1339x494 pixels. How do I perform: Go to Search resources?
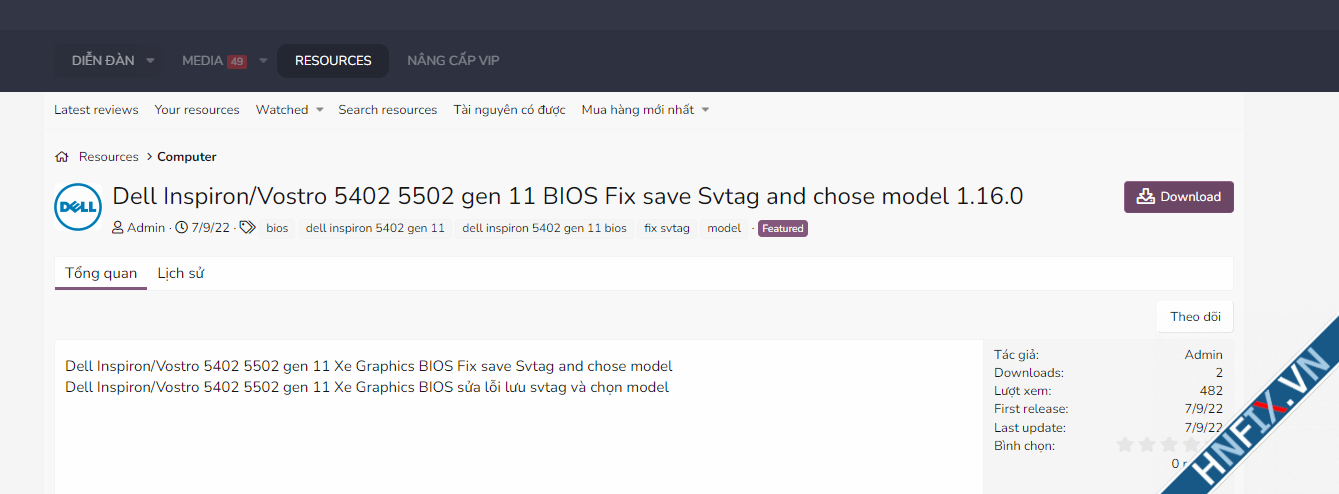(x=387, y=110)
